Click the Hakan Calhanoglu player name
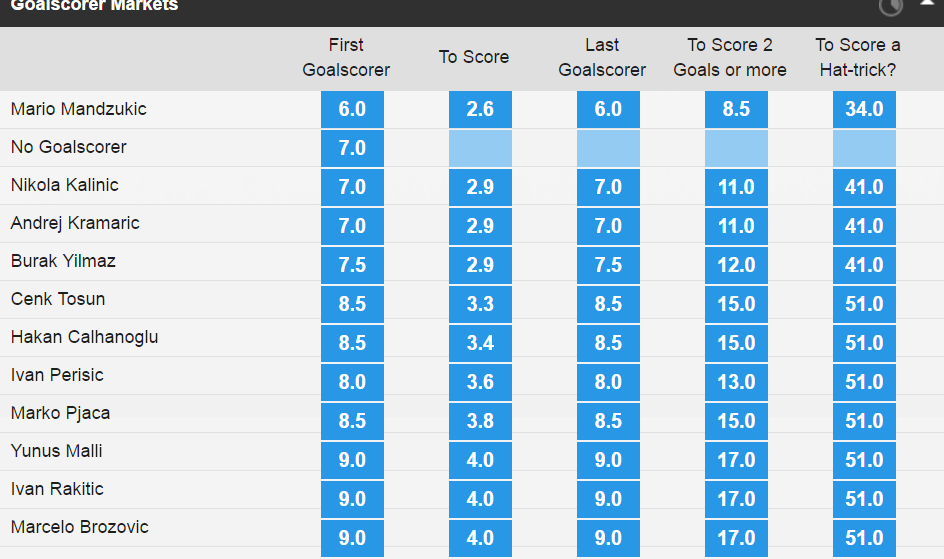The height and width of the screenshot is (559, 944). 85,337
